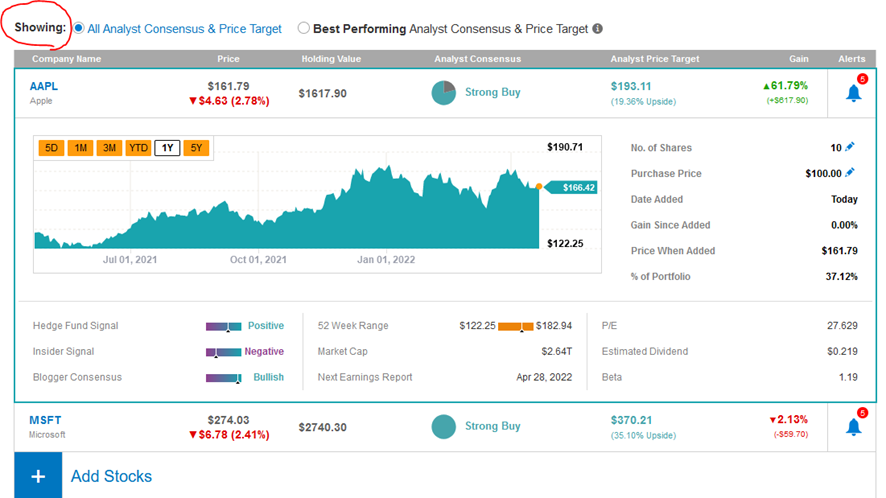Click the info icon beside Best Performing option
The width and height of the screenshot is (886, 498).
(597, 29)
